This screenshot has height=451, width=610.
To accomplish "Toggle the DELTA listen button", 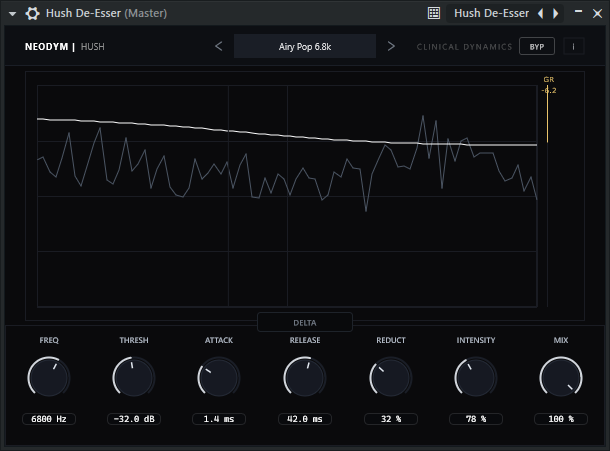I will (x=305, y=323).
